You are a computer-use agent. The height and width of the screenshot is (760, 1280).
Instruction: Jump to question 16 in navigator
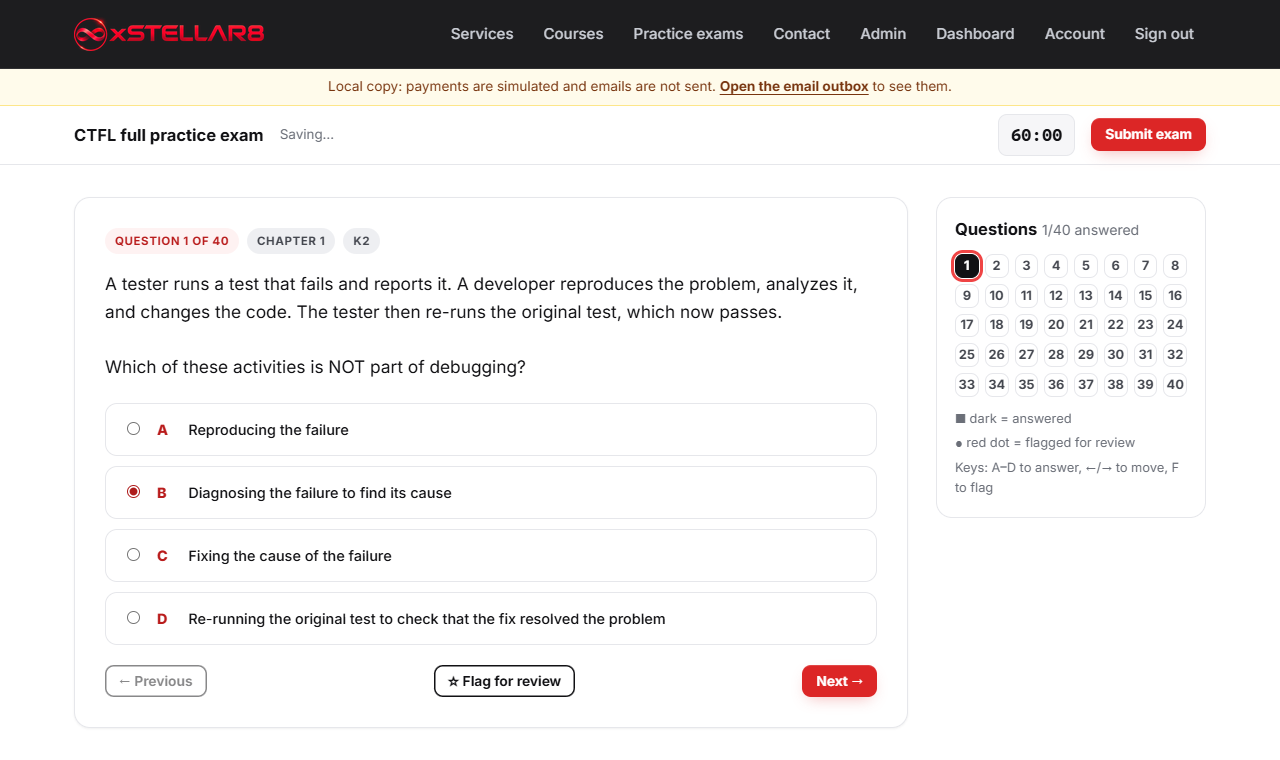[x=1175, y=295]
